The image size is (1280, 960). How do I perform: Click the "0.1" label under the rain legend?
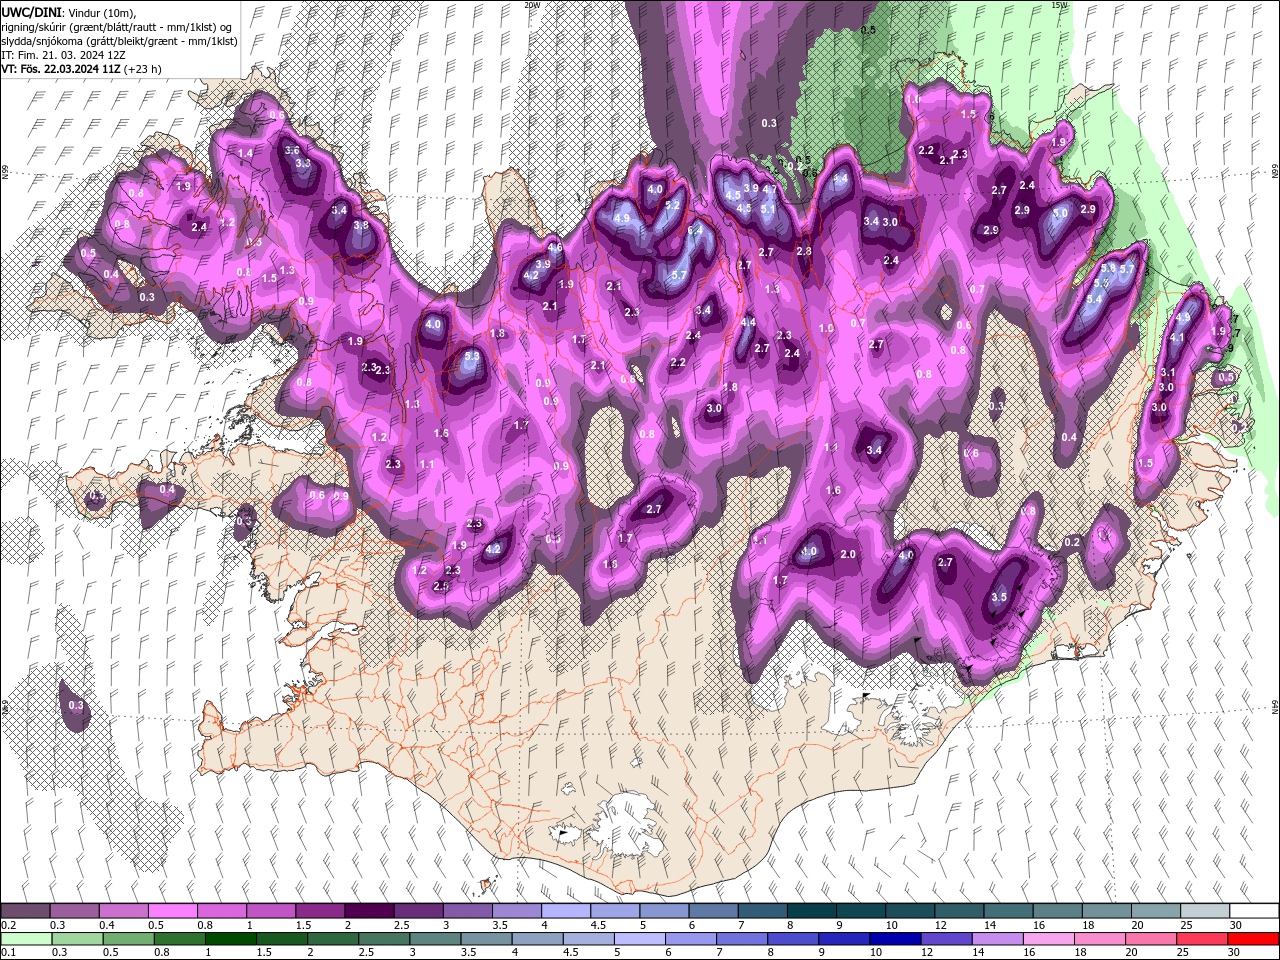(x=8, y=952)
